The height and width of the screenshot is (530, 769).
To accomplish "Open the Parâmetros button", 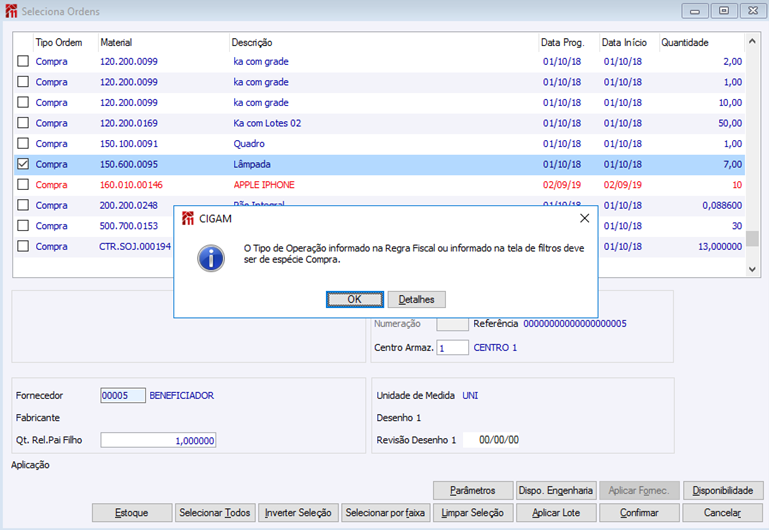I will [x=473, y=490].
